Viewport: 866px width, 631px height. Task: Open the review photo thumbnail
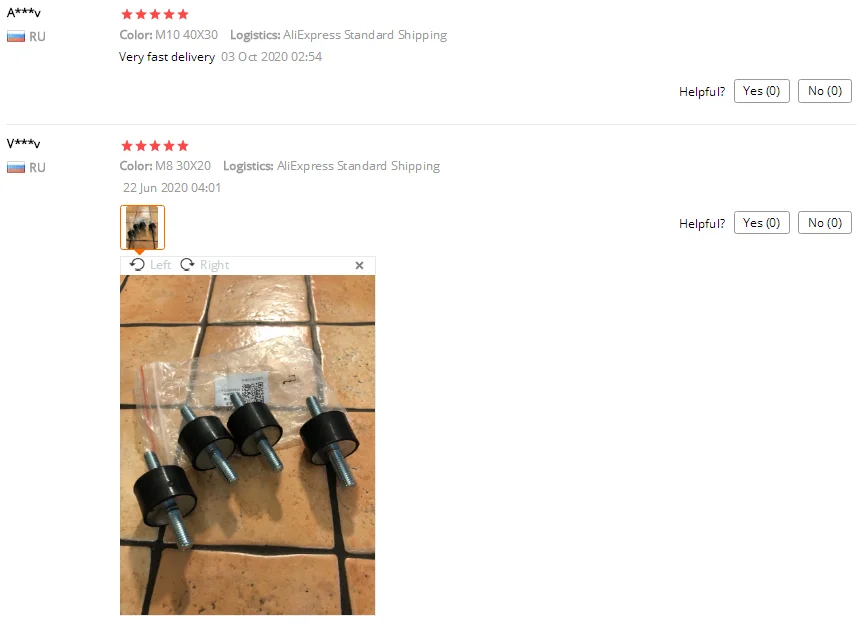[142, 227]
